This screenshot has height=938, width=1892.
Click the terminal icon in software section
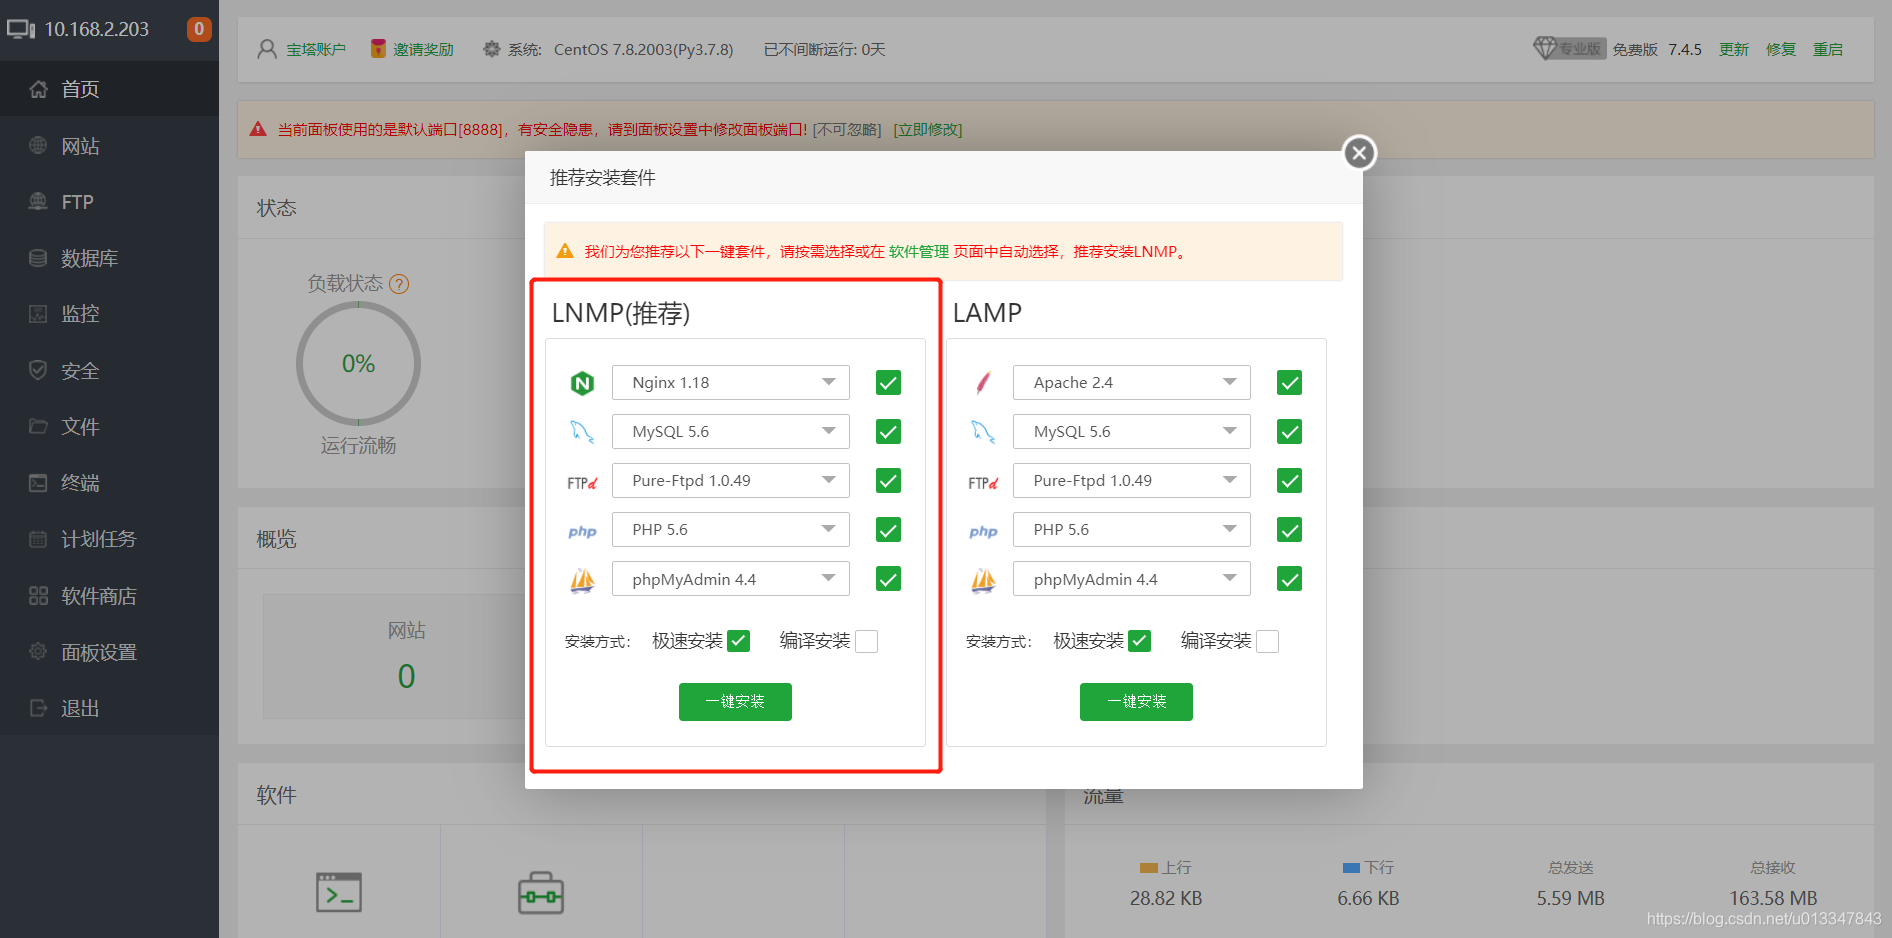tap(339, 892)
